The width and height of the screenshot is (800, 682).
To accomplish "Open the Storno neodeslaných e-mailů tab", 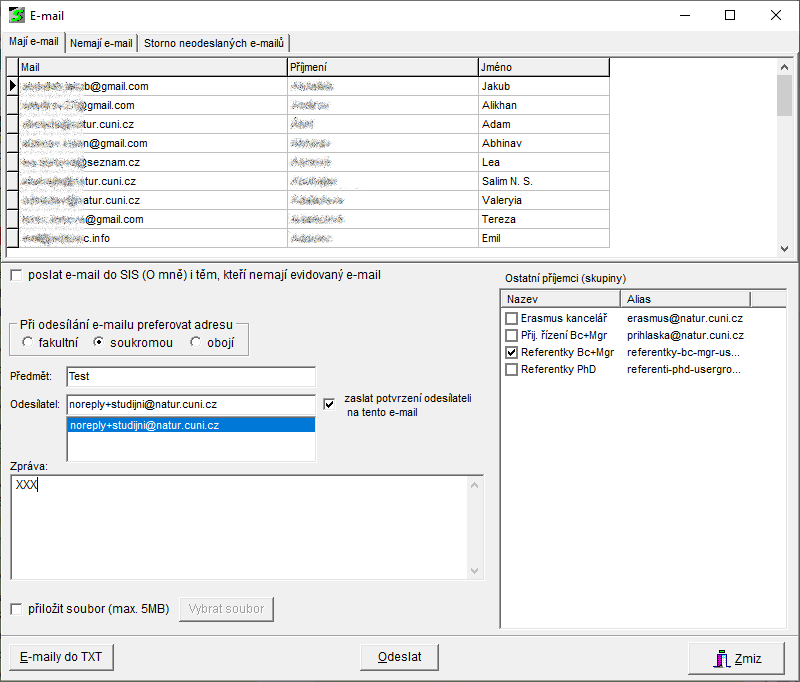I will pos(214,43).
